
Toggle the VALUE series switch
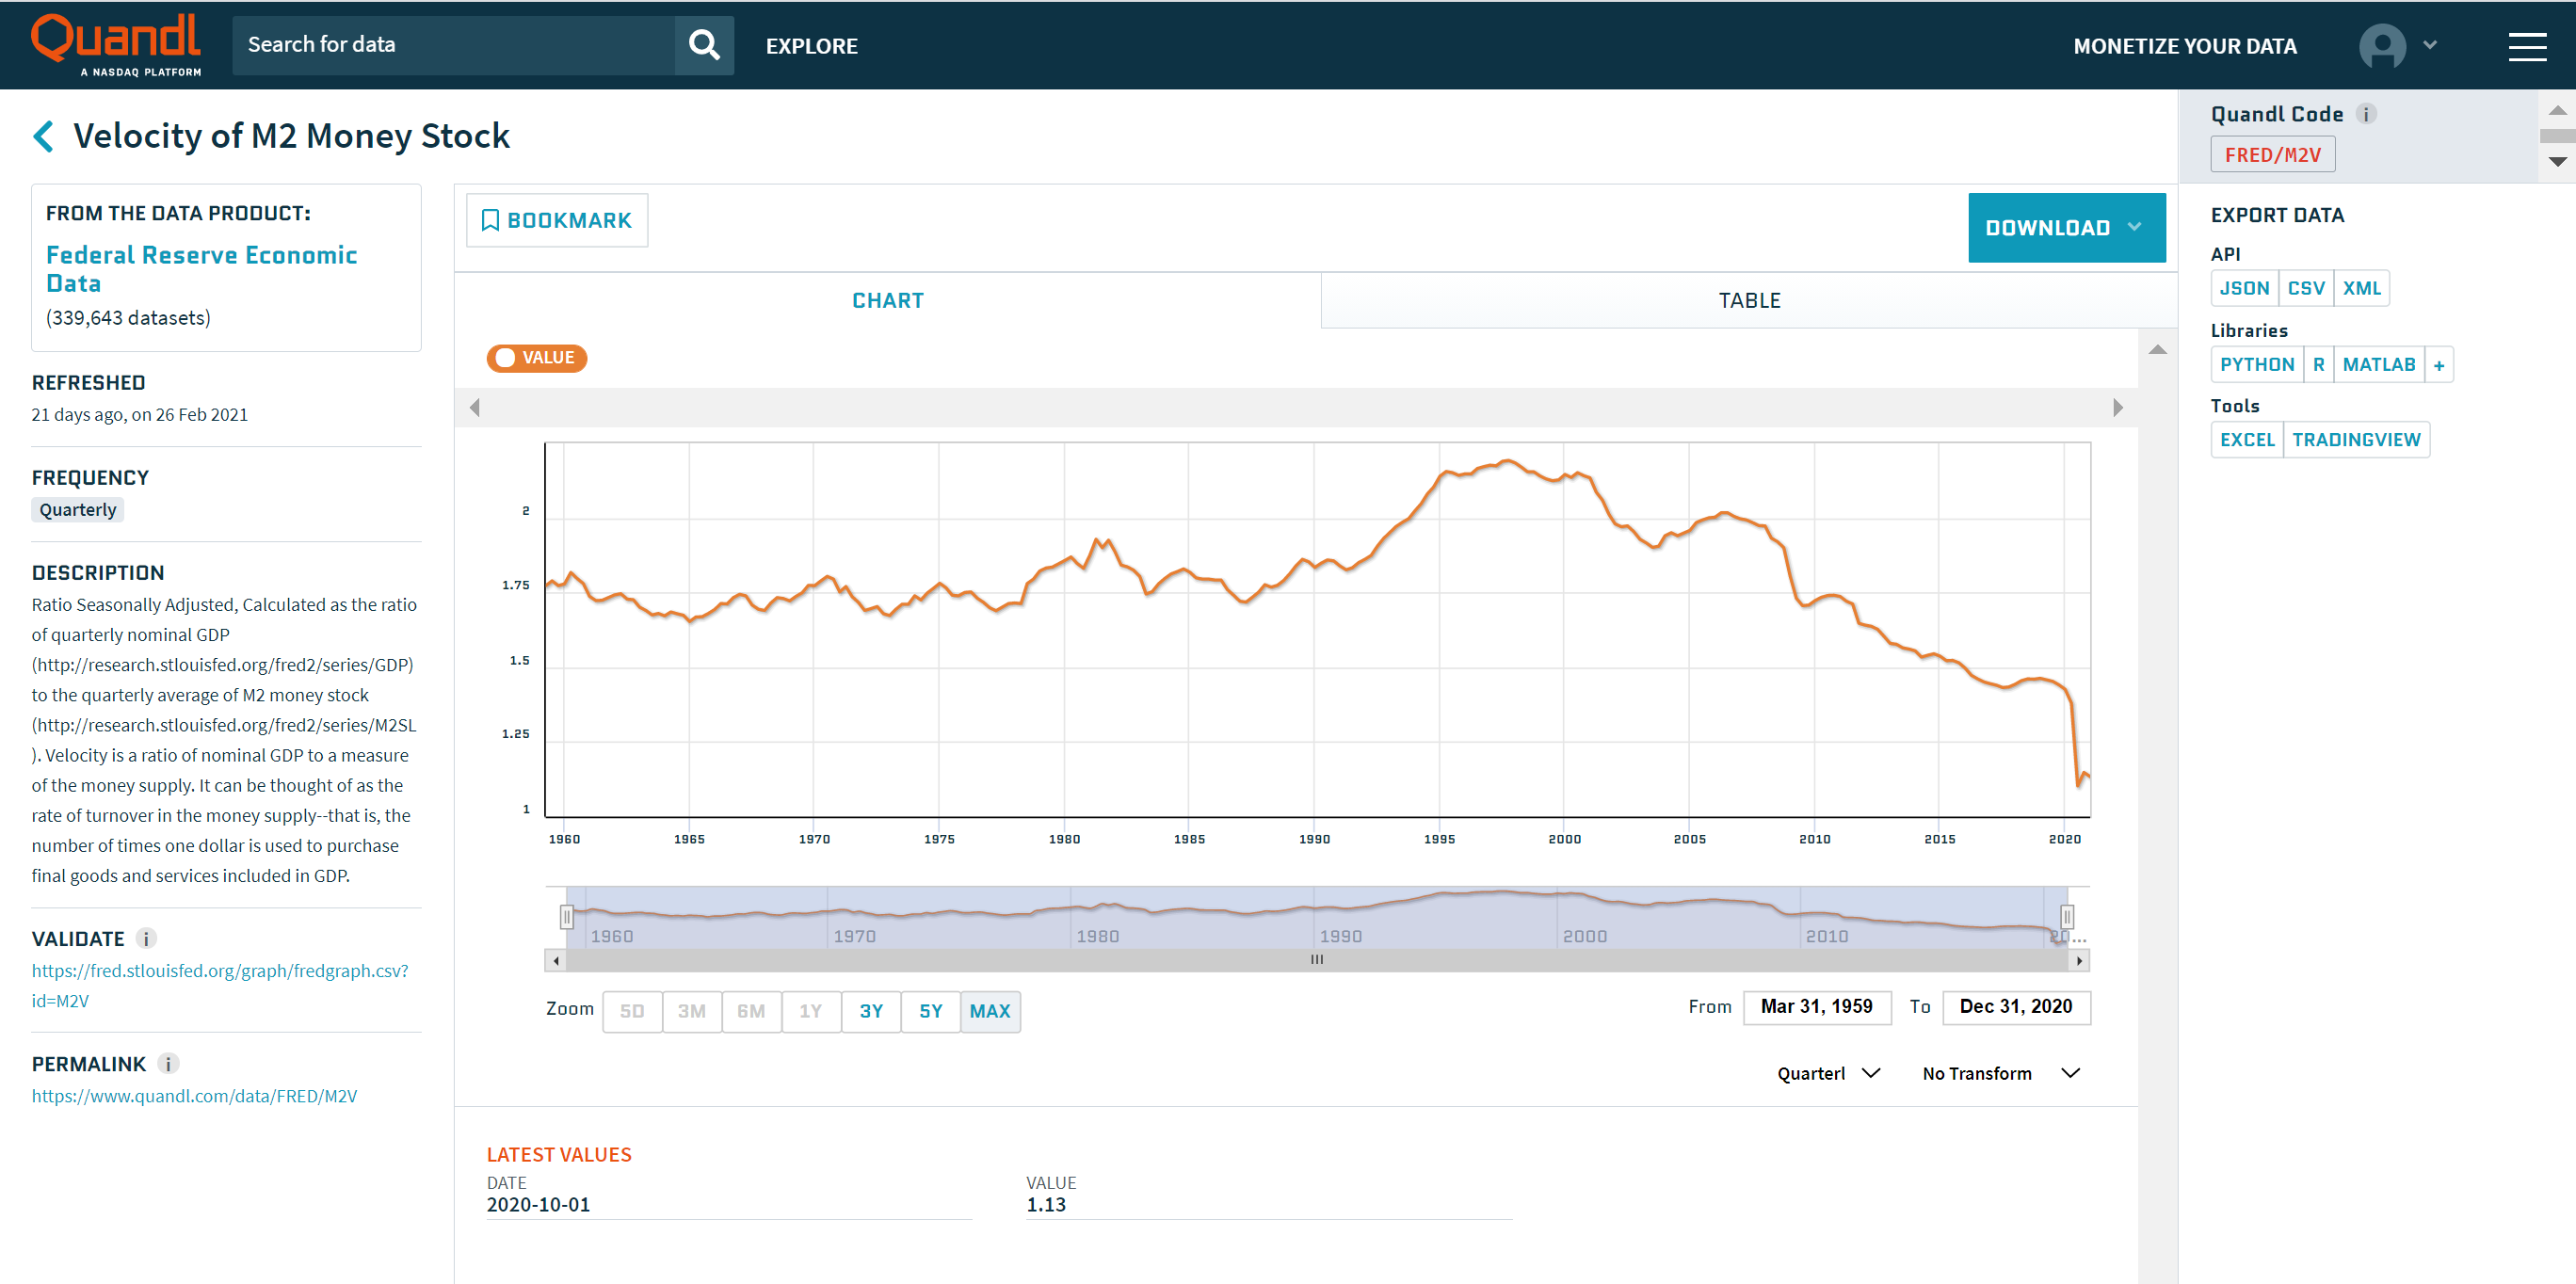[537, 358]
